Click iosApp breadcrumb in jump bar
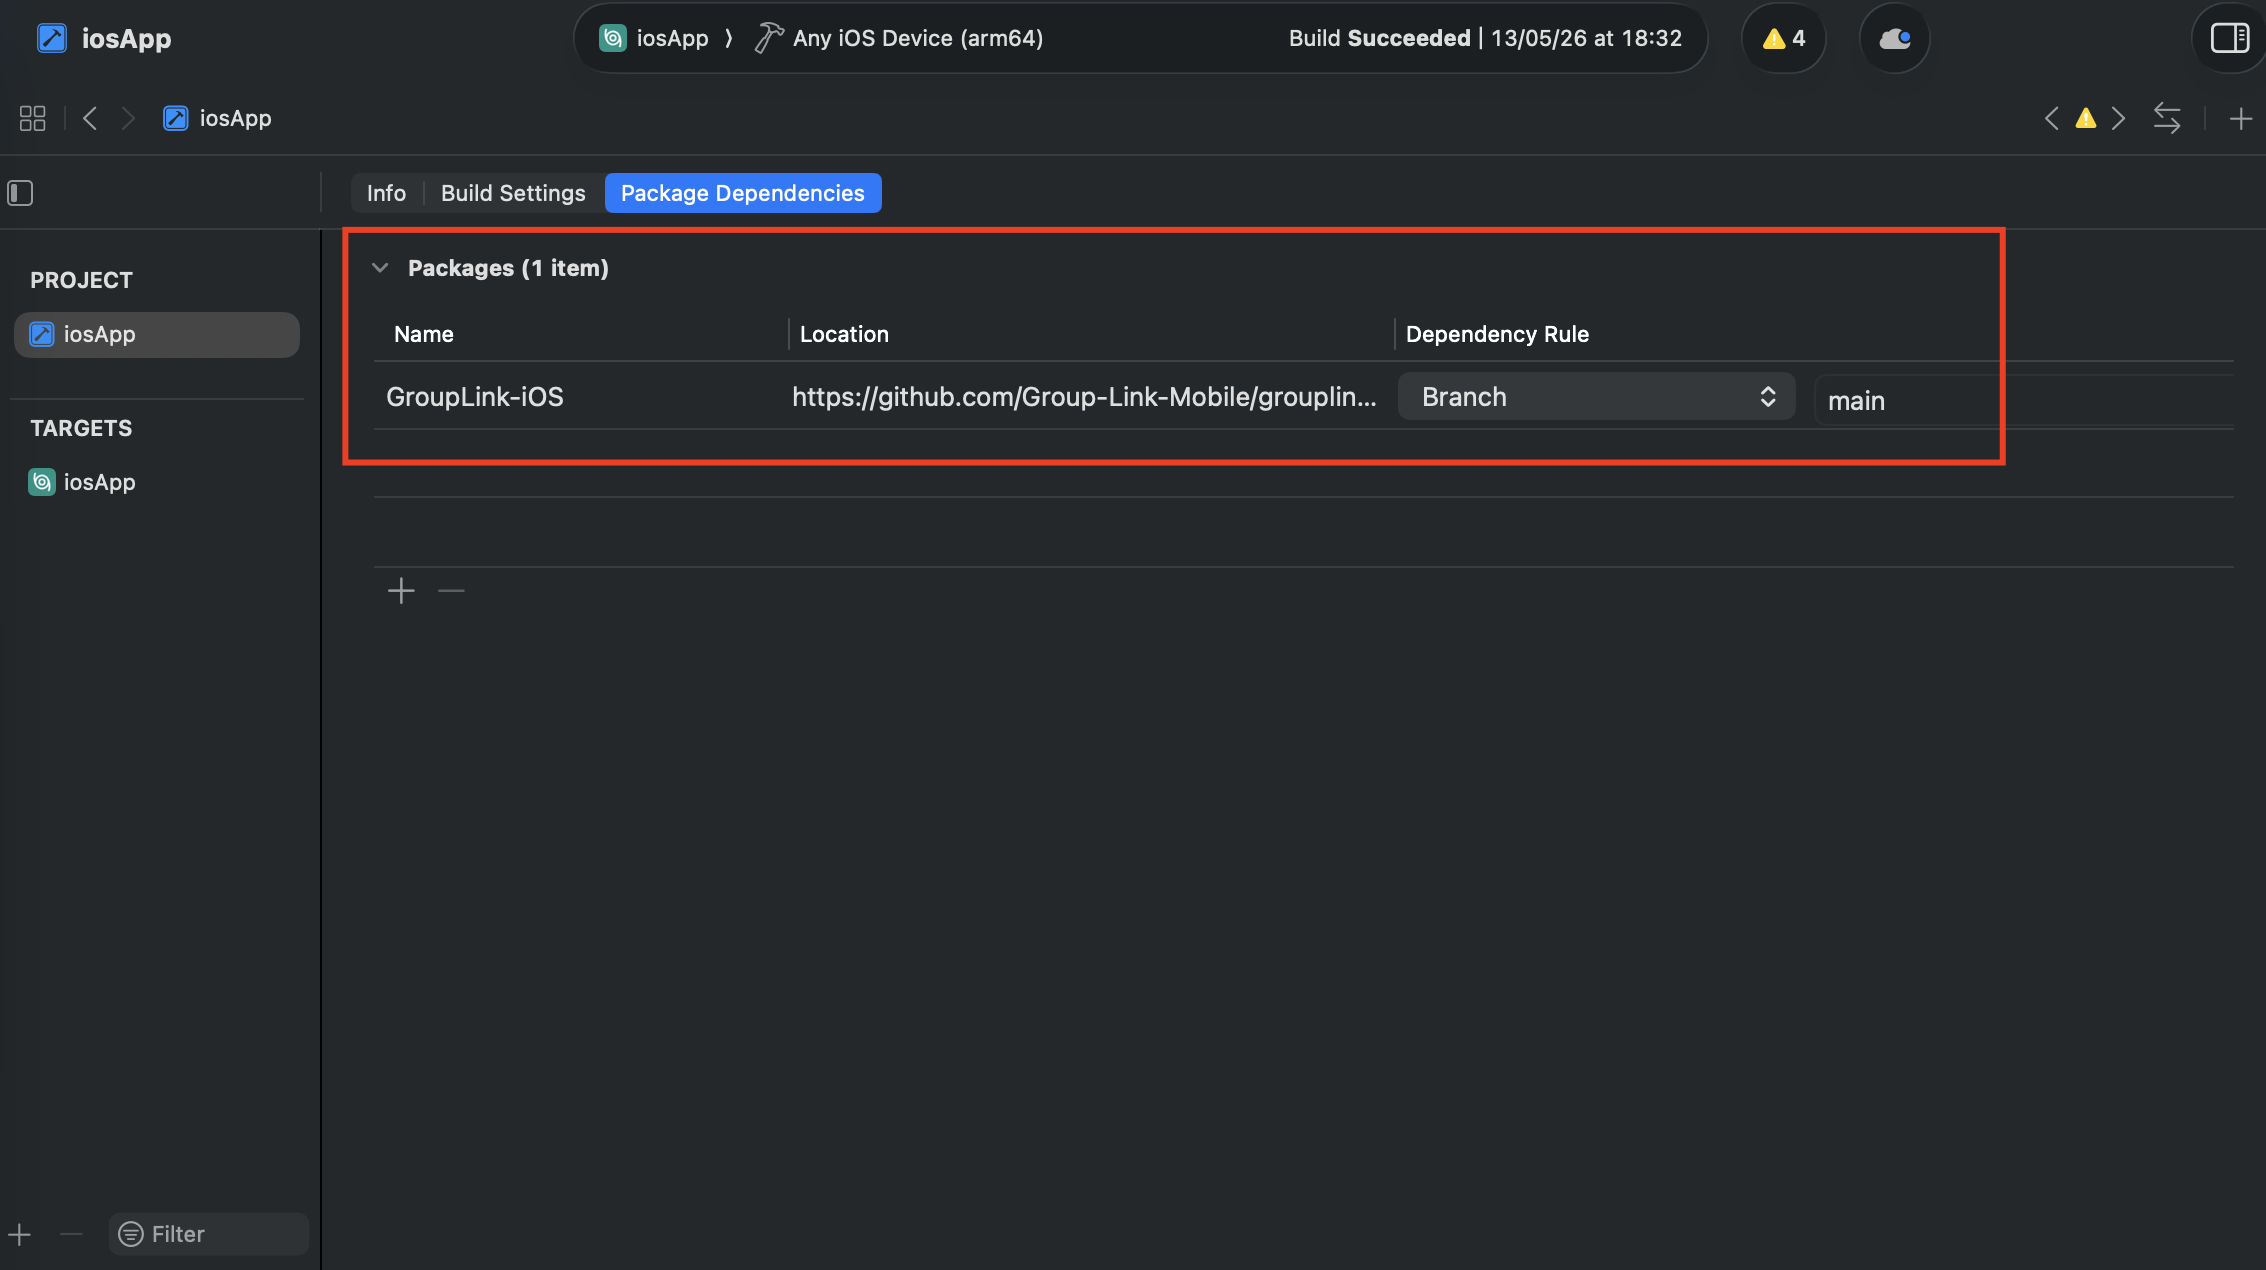This screenshot has height=1270, width=2266. pos(217,118)
